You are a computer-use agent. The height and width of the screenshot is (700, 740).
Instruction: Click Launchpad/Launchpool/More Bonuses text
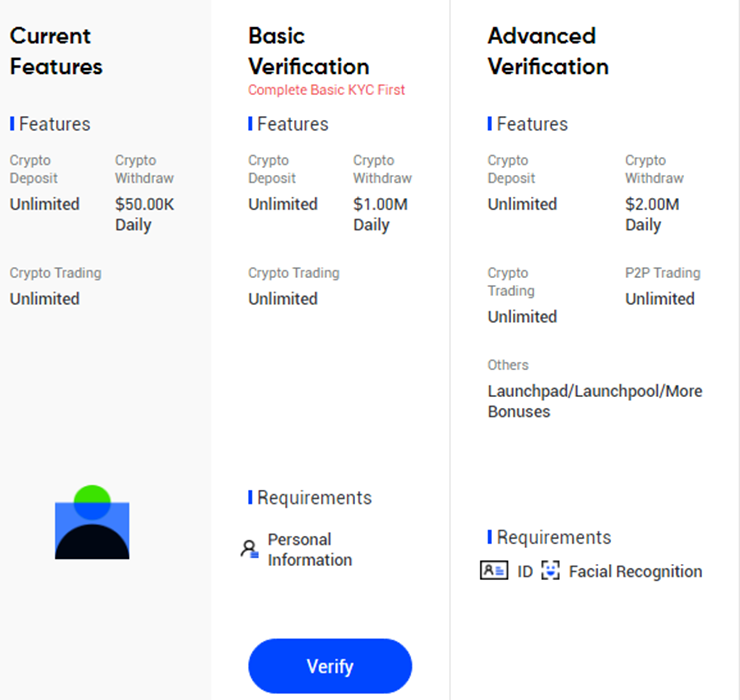595,401
